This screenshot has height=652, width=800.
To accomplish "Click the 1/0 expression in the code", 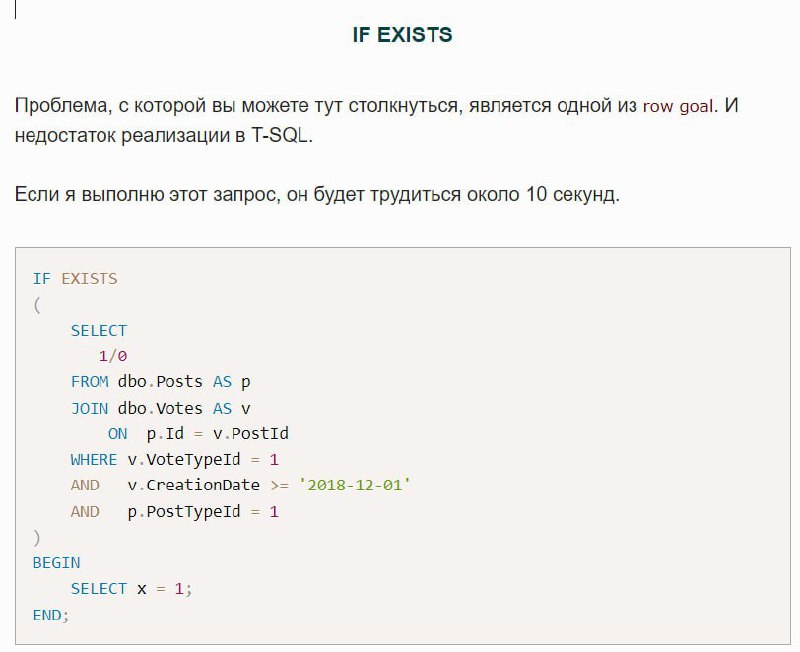I will (x=113, y=356).
